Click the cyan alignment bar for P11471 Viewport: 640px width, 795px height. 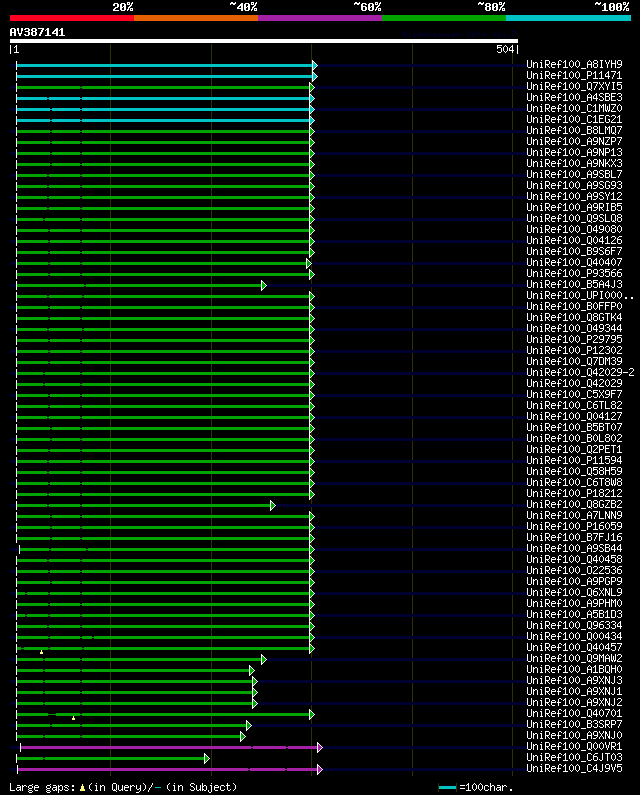tap(164, 77)
